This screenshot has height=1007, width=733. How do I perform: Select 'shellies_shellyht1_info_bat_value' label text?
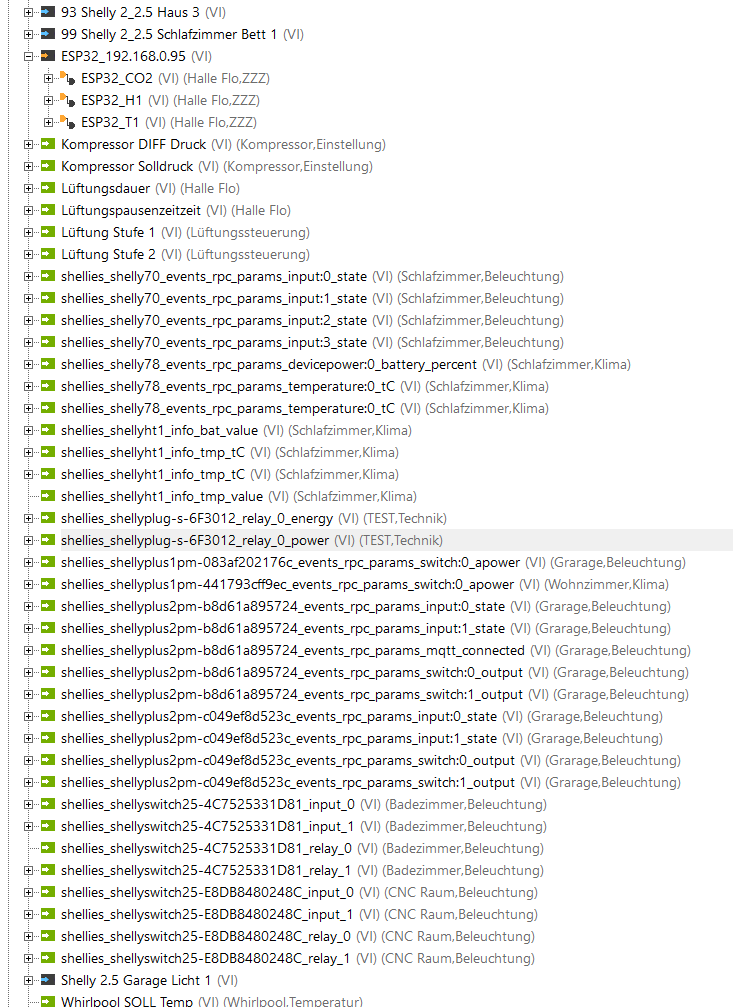pos(159,430)
